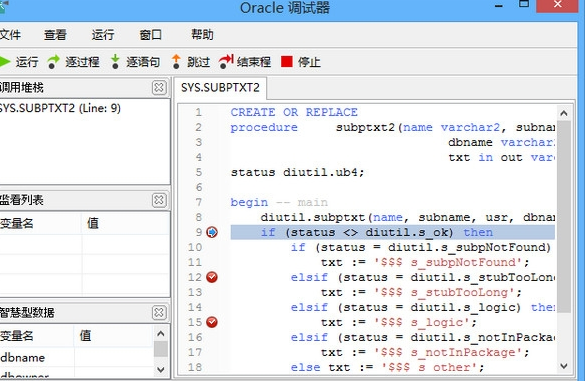Open the 查看 (View) menu

55,35
